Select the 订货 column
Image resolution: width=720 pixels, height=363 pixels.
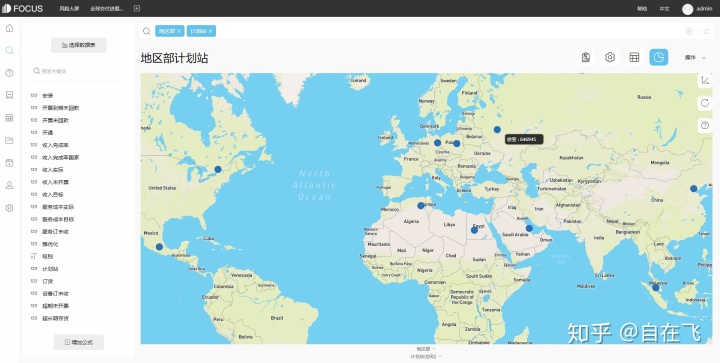[x=48, y=281]
